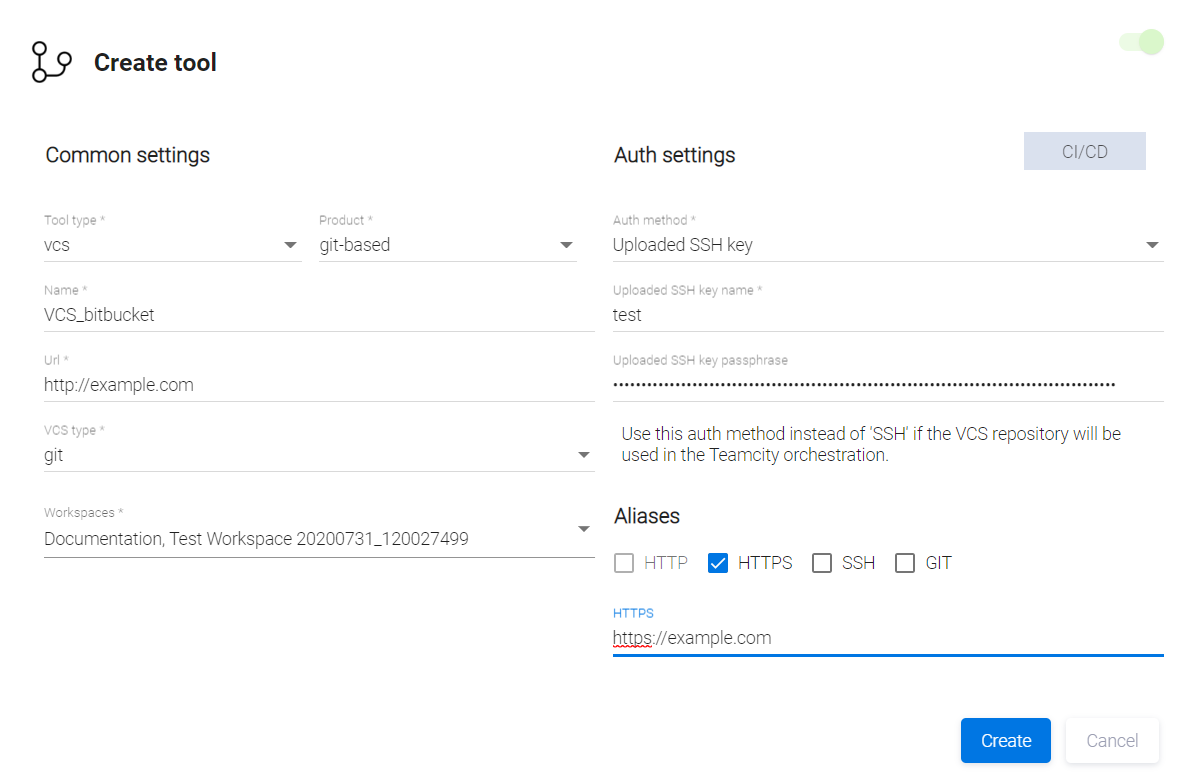Viewport: 1189px width, 778px height.
Task: Uncheck the HTTPS alias checkbox
Action: (717, 563)
